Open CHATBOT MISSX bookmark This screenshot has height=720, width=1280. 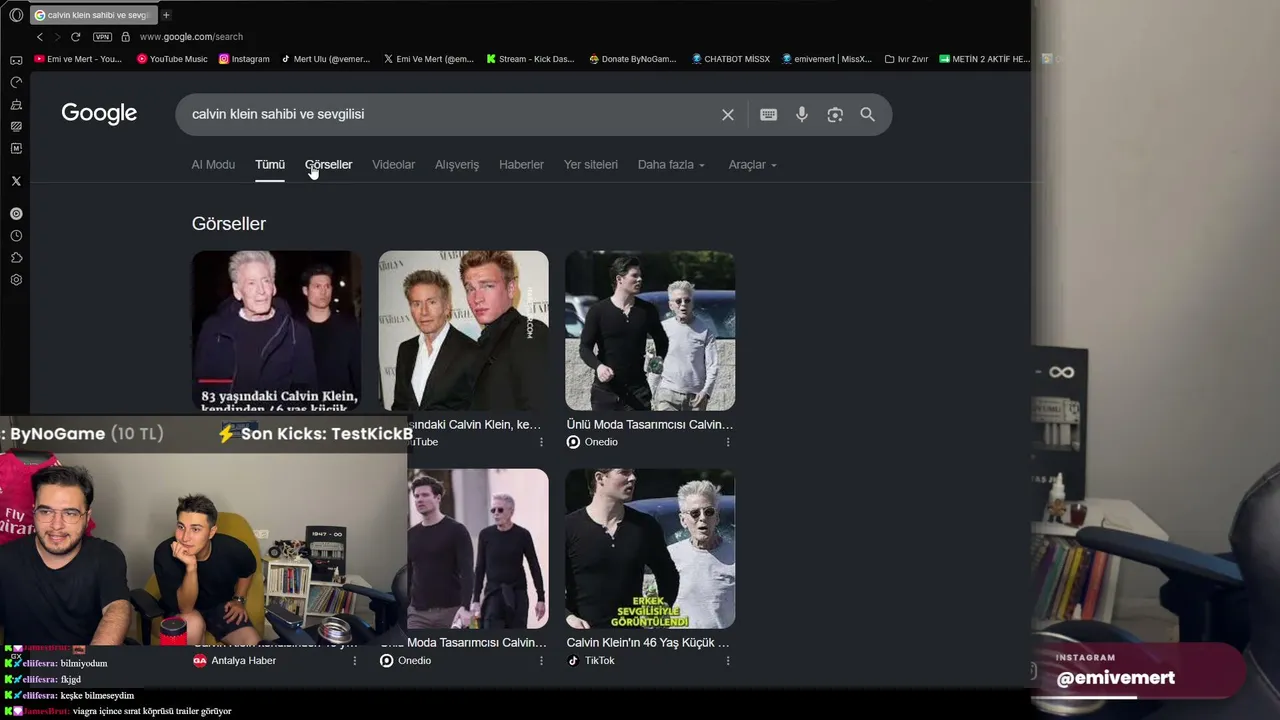tap(731, 59)
